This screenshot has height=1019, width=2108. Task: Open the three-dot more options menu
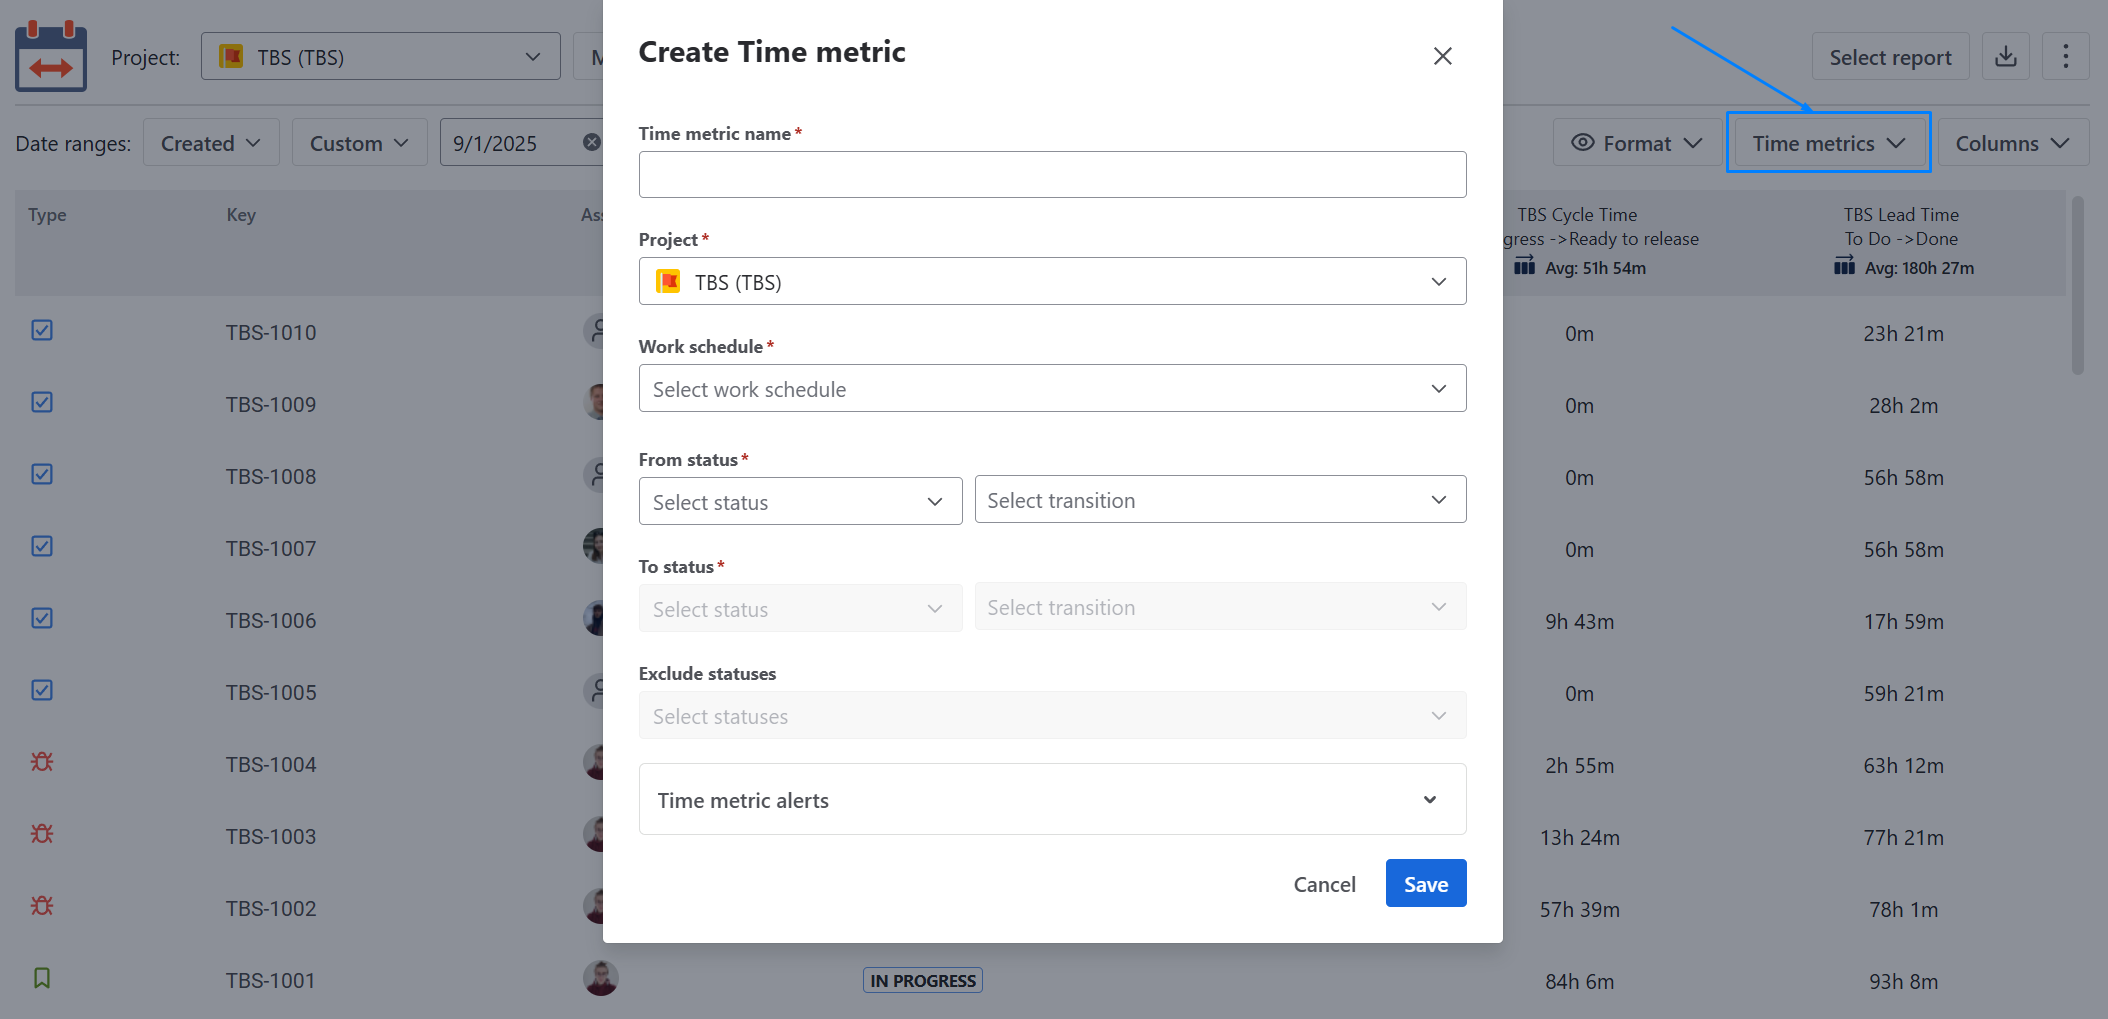tap(2065, 57)
